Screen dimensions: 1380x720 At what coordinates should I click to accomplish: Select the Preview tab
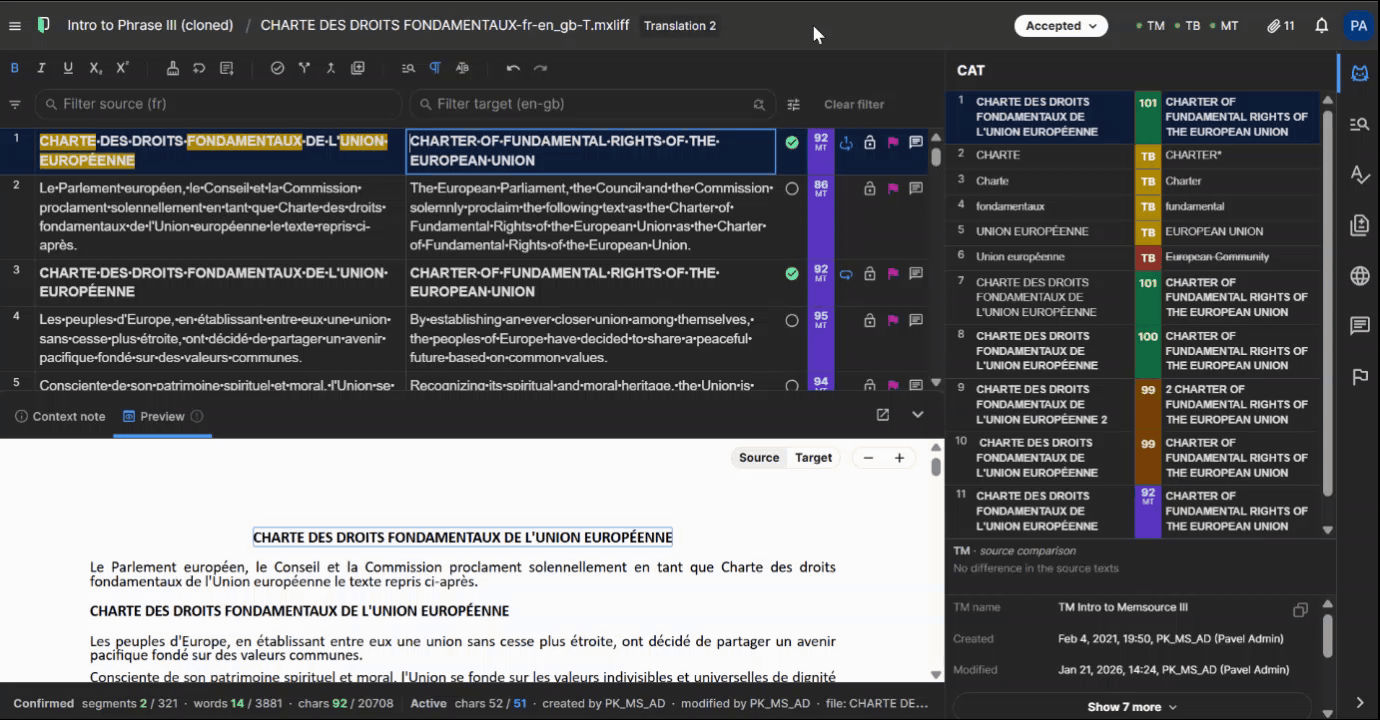(162, 416)
